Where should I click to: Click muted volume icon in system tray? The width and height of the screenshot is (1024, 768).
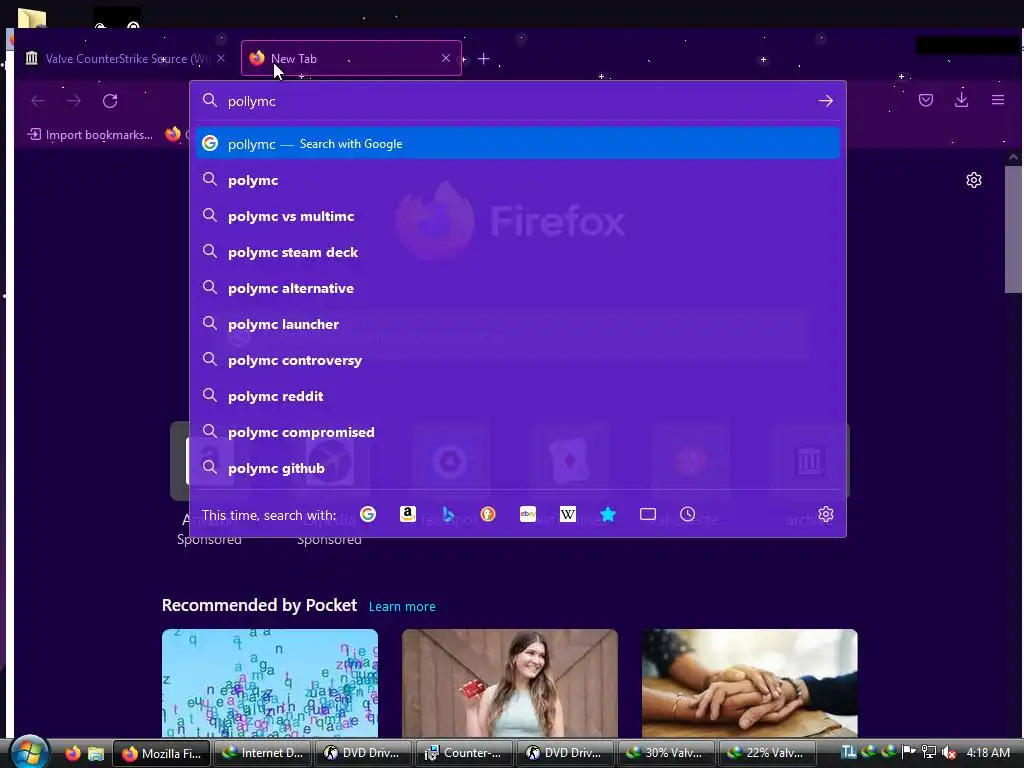pos(949,753)
